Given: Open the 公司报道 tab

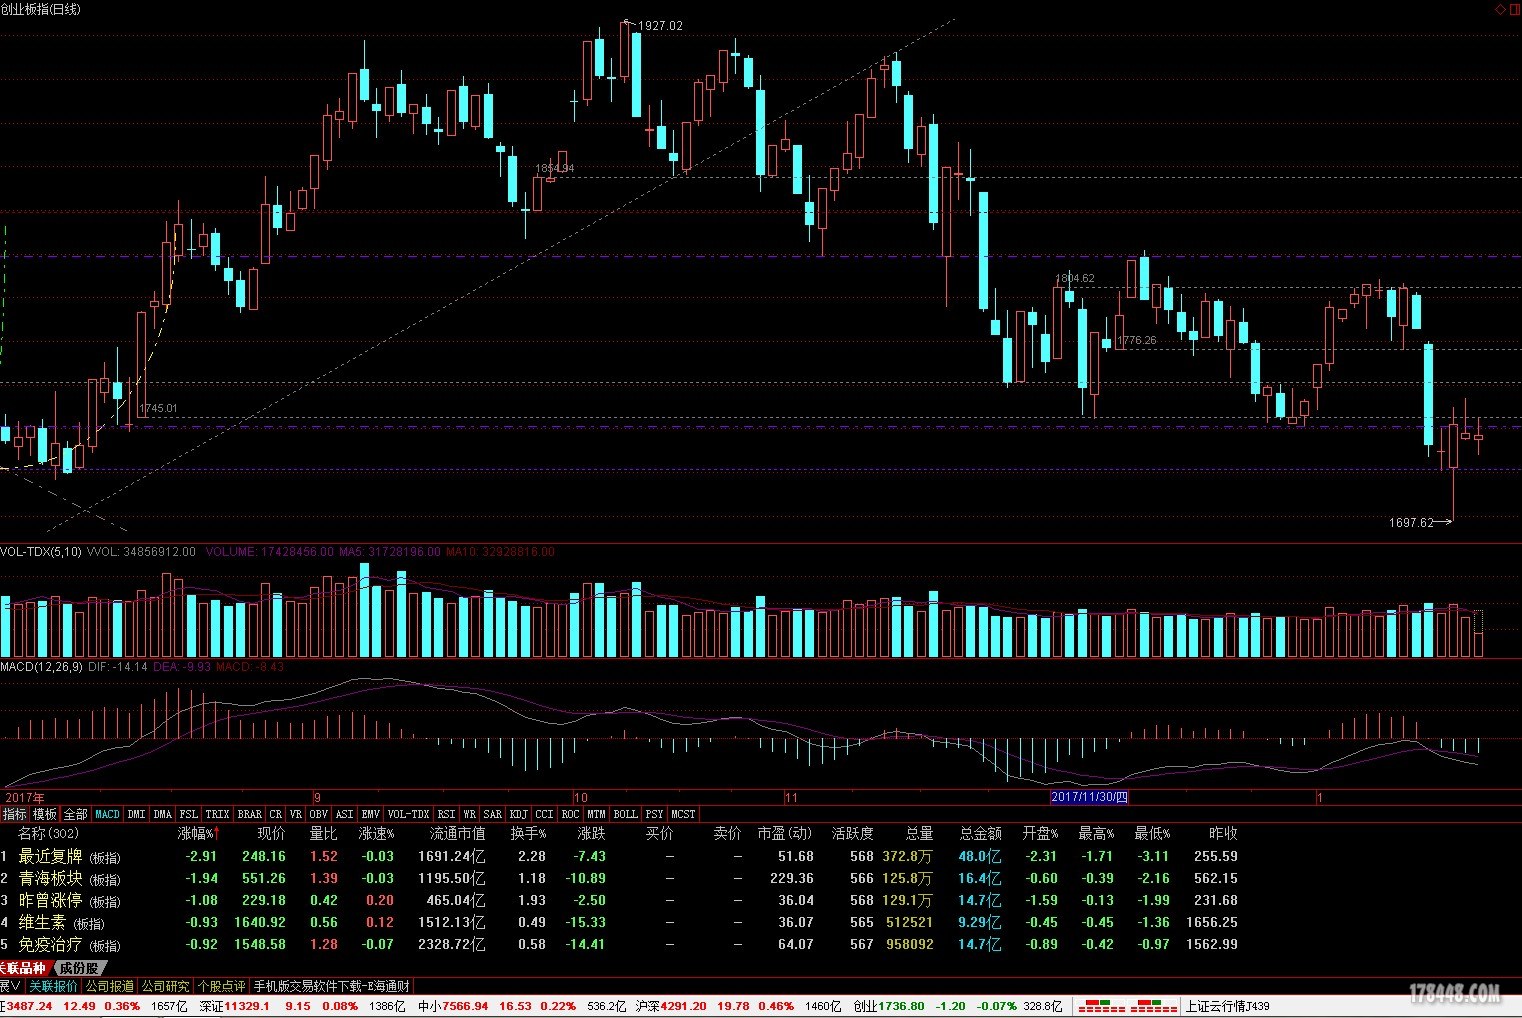Looking at the screenshot, I should [109, 986].
